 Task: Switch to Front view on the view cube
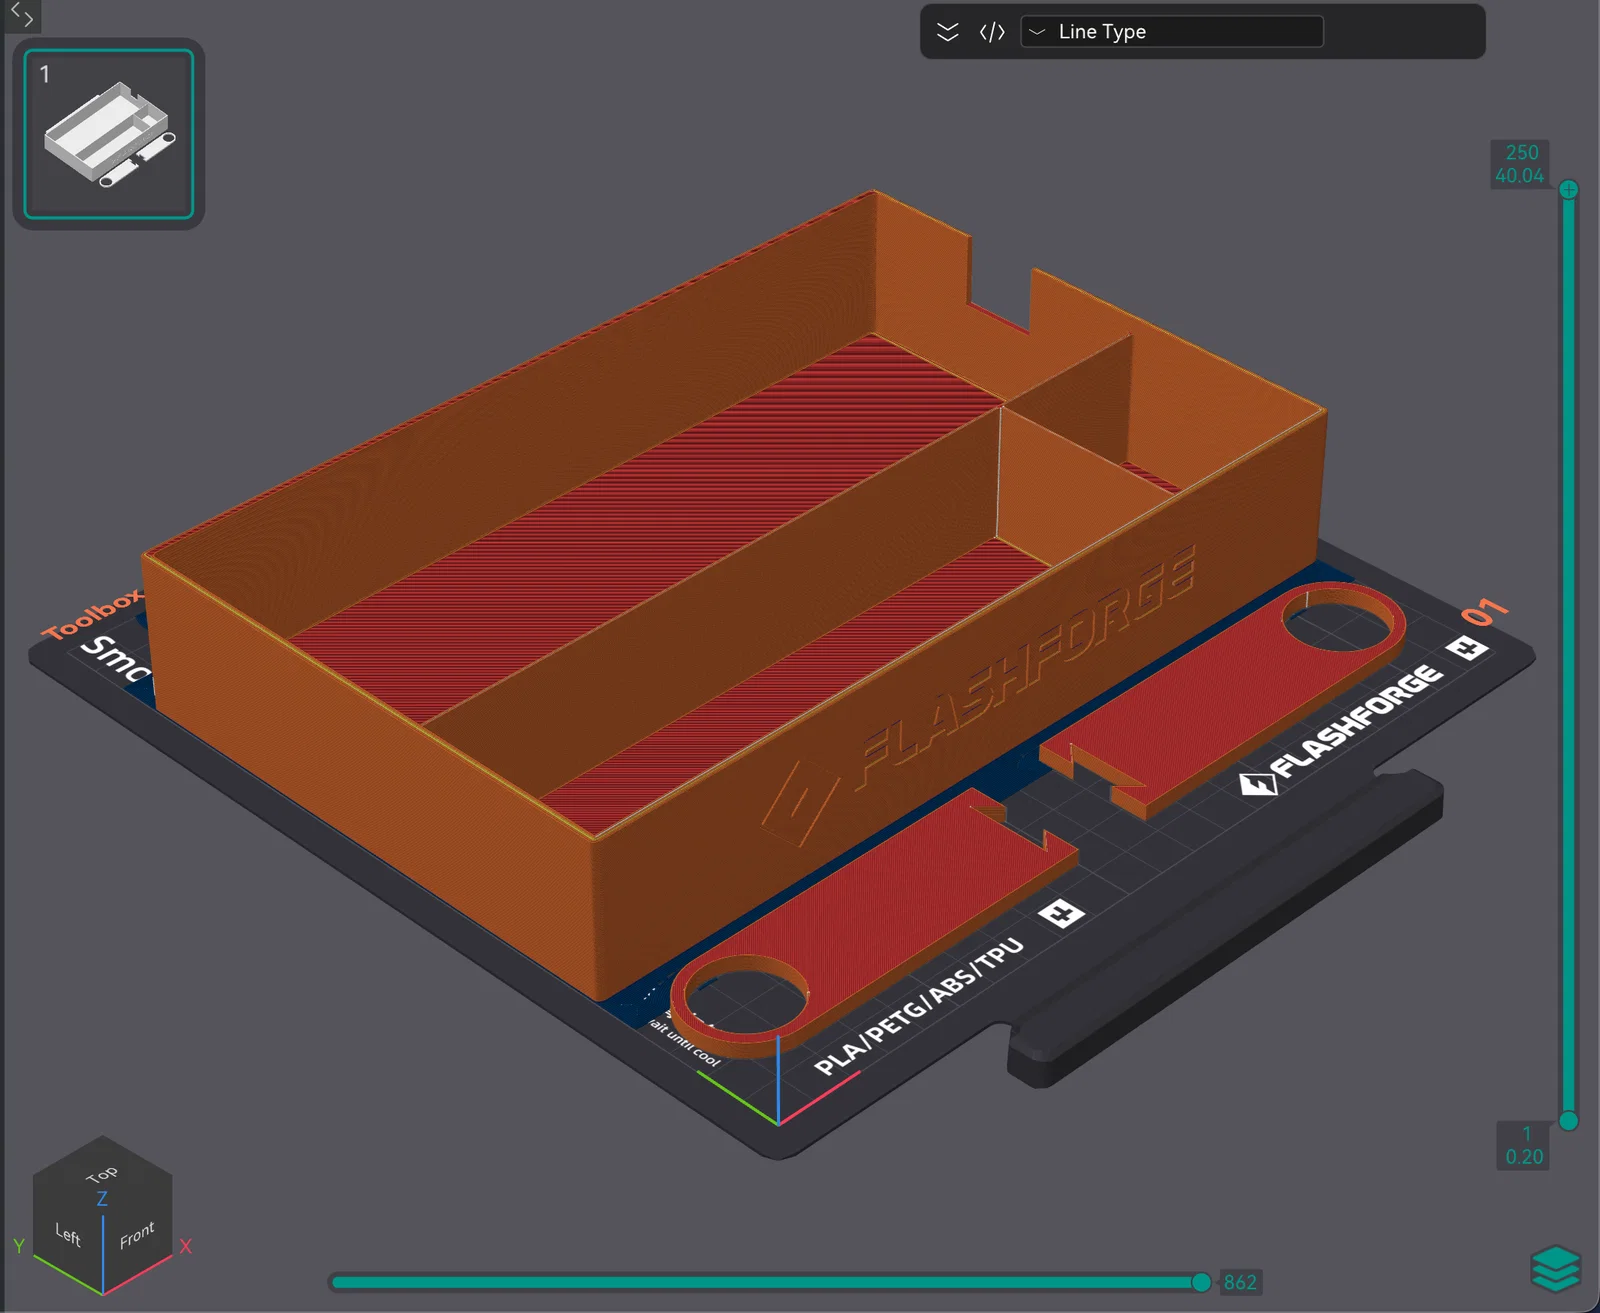[137, 1236]
